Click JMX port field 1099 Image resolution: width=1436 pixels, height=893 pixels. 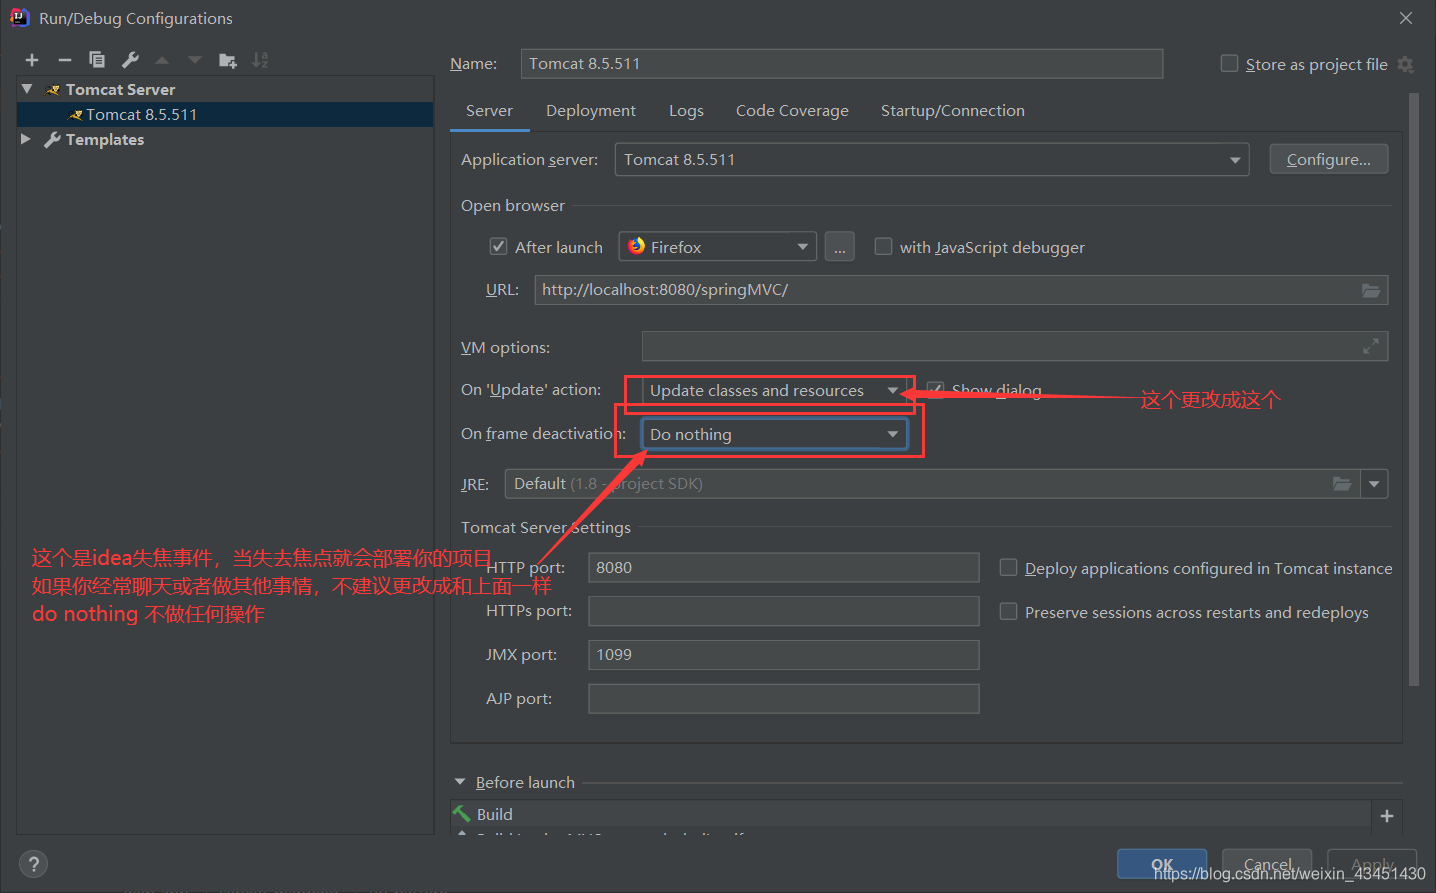(784, 655)
